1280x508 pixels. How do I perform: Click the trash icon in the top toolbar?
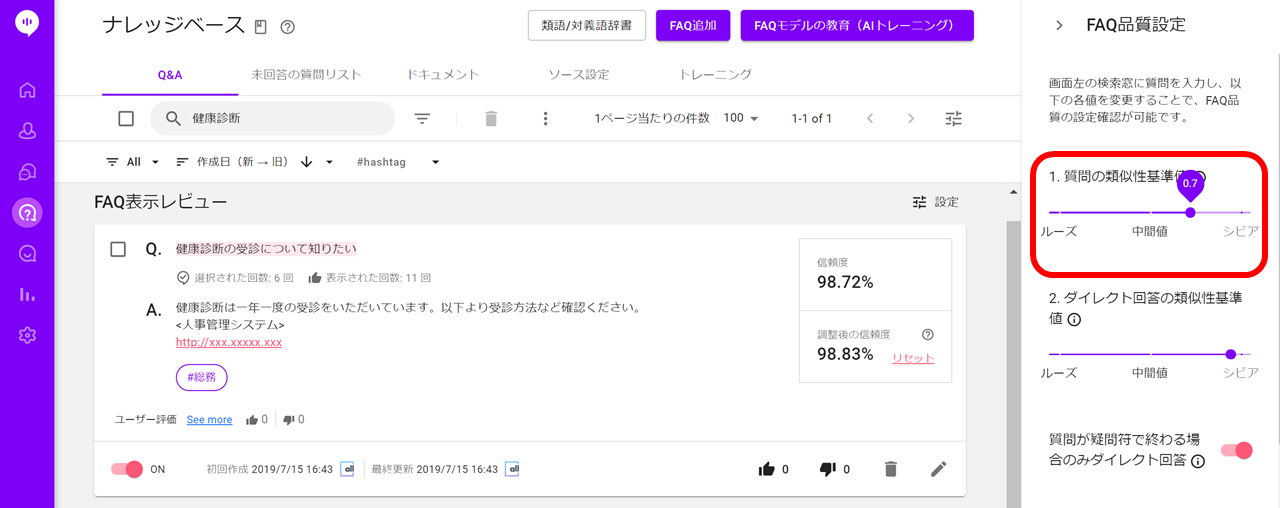(x=490, y=119)
